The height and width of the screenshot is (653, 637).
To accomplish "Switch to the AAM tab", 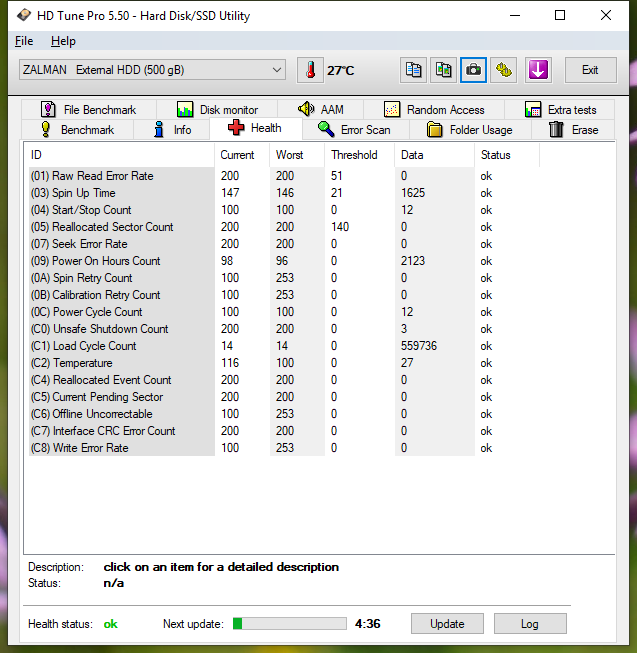I will (x=321, y=110).
